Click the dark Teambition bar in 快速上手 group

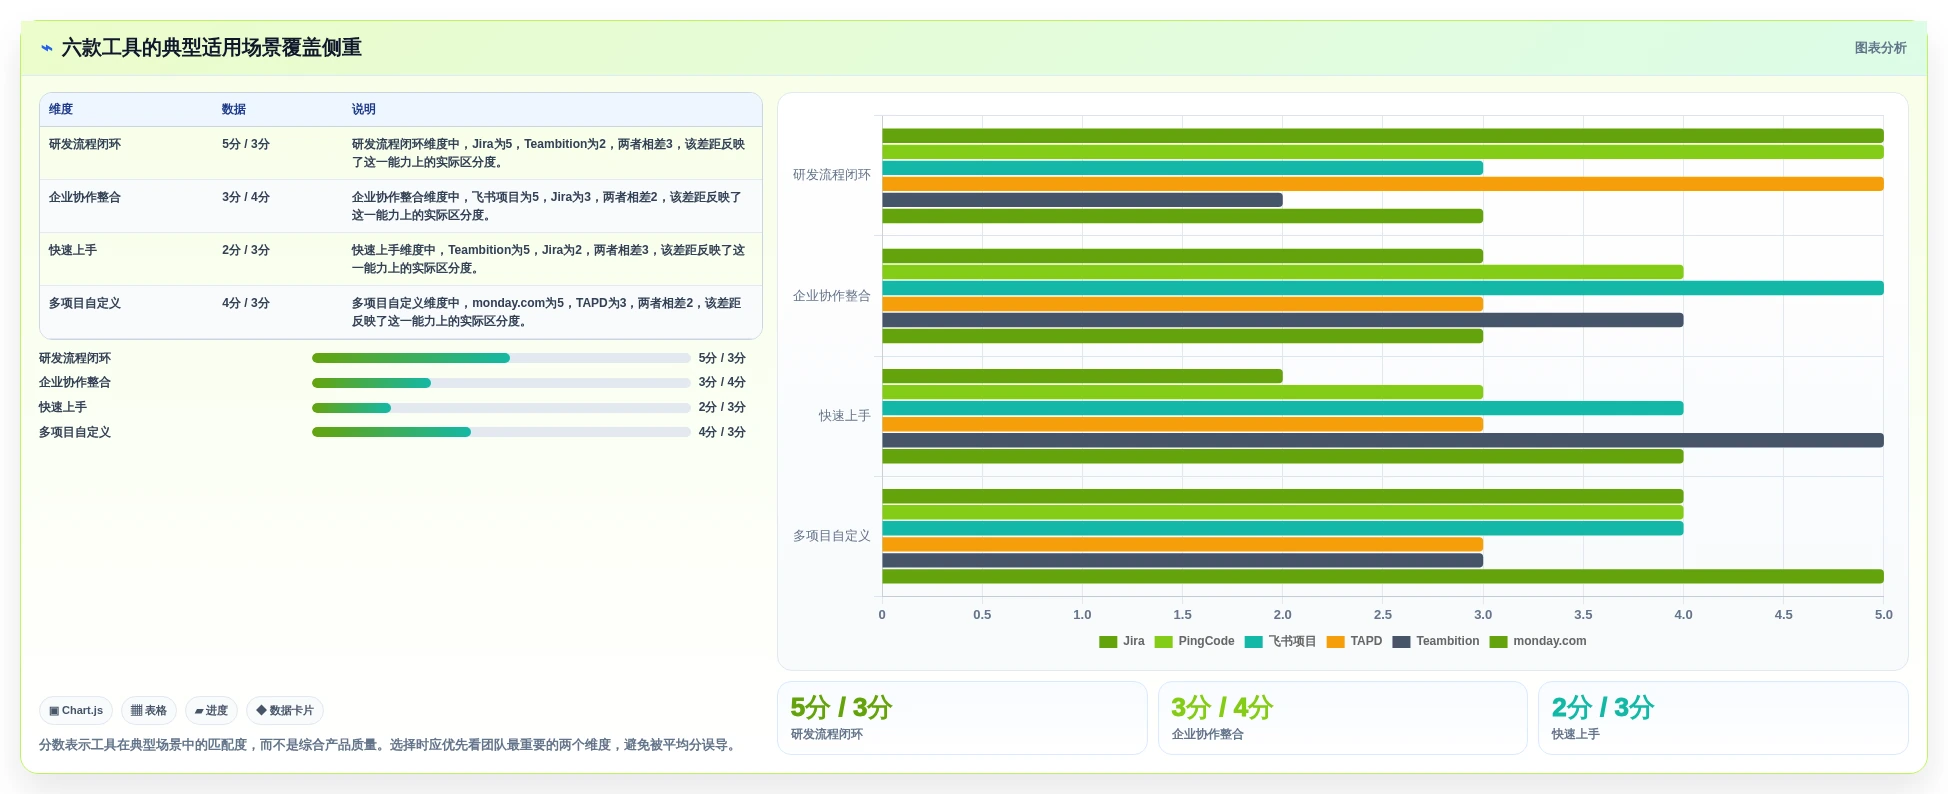[1383, 440]
